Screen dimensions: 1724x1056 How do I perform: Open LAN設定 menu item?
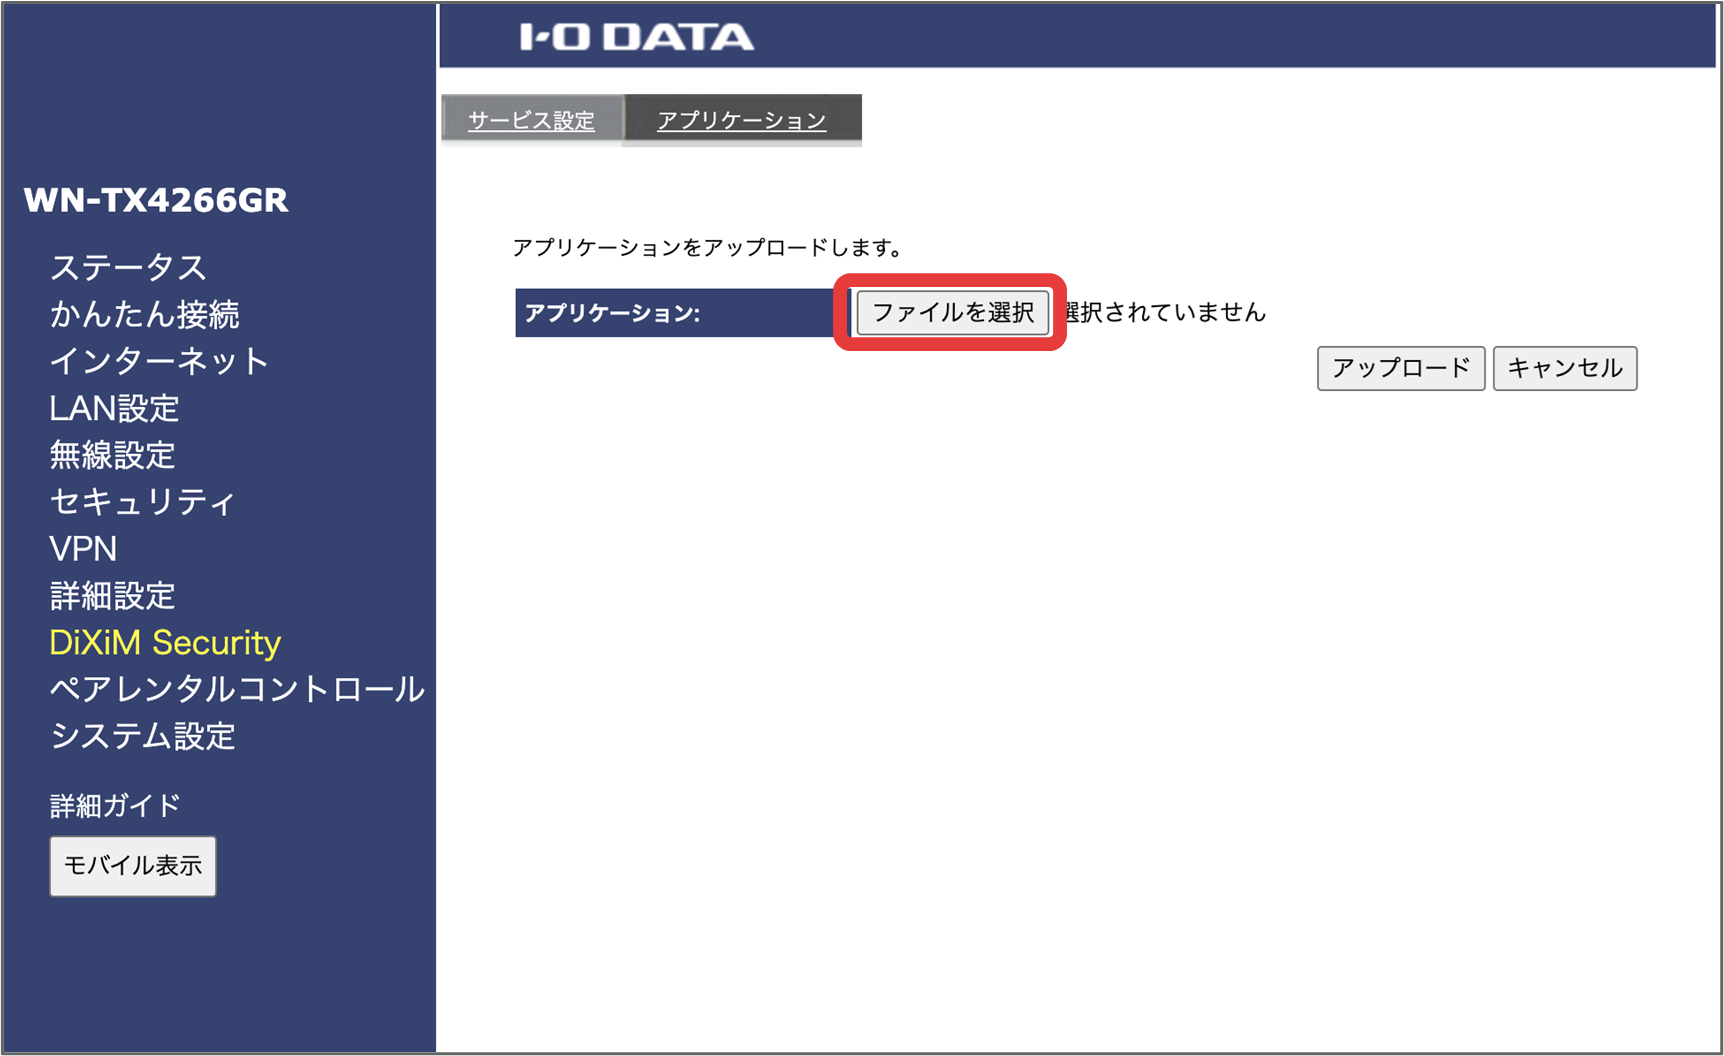click(x=115, y=408)
